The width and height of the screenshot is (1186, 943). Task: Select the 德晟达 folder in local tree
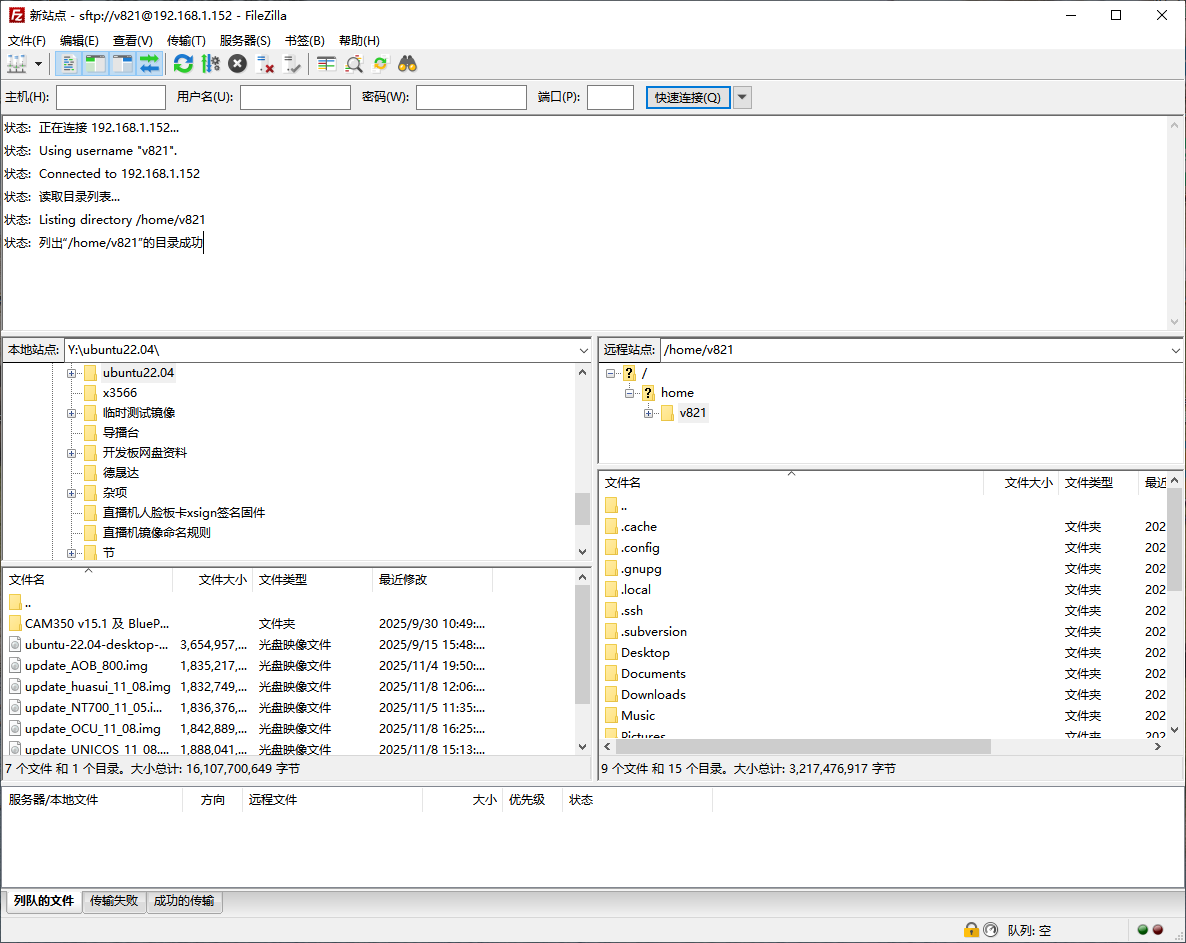click(x=121, y=473)
